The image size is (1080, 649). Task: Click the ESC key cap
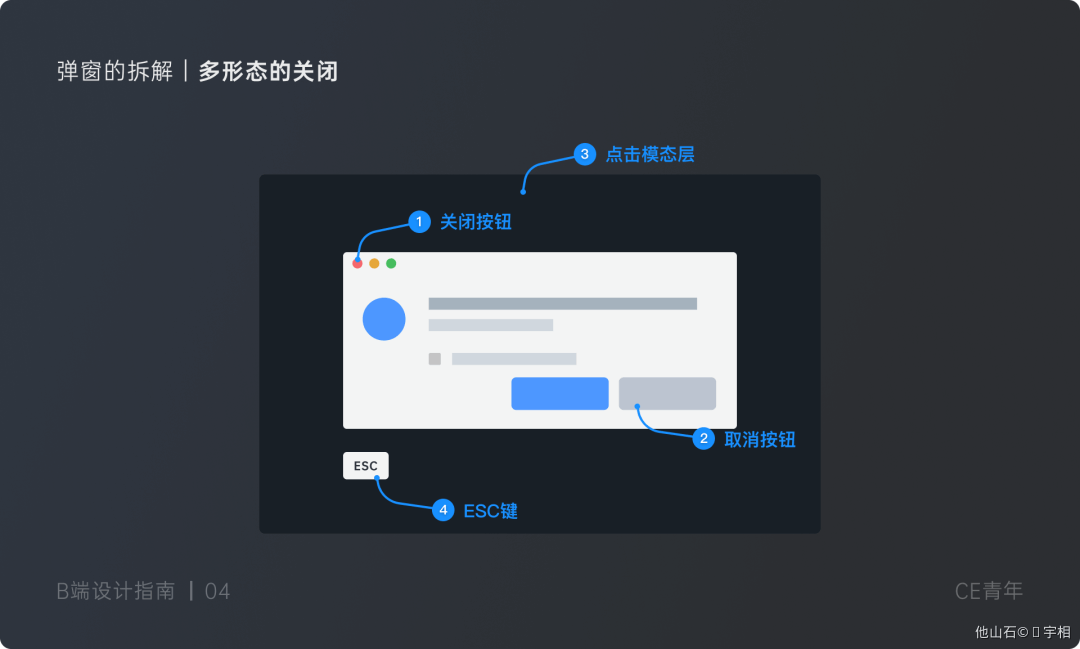click(x=366, y=466)
